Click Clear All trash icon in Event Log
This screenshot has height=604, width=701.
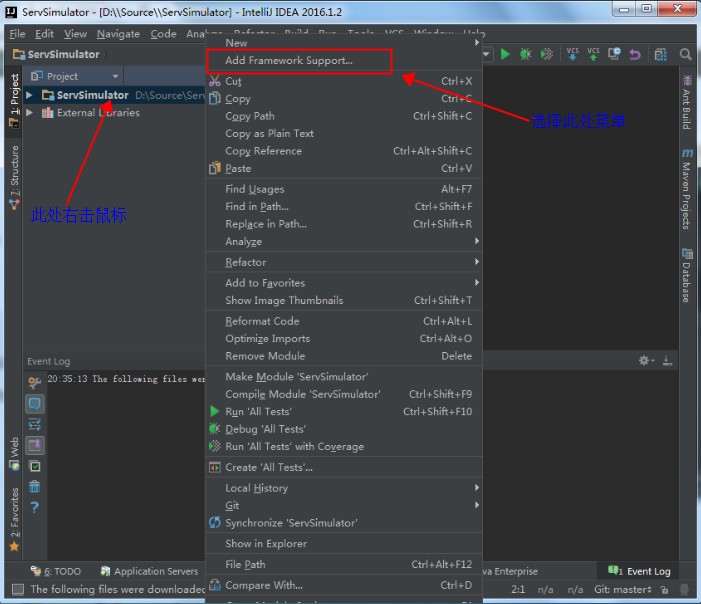click(34, 486)
